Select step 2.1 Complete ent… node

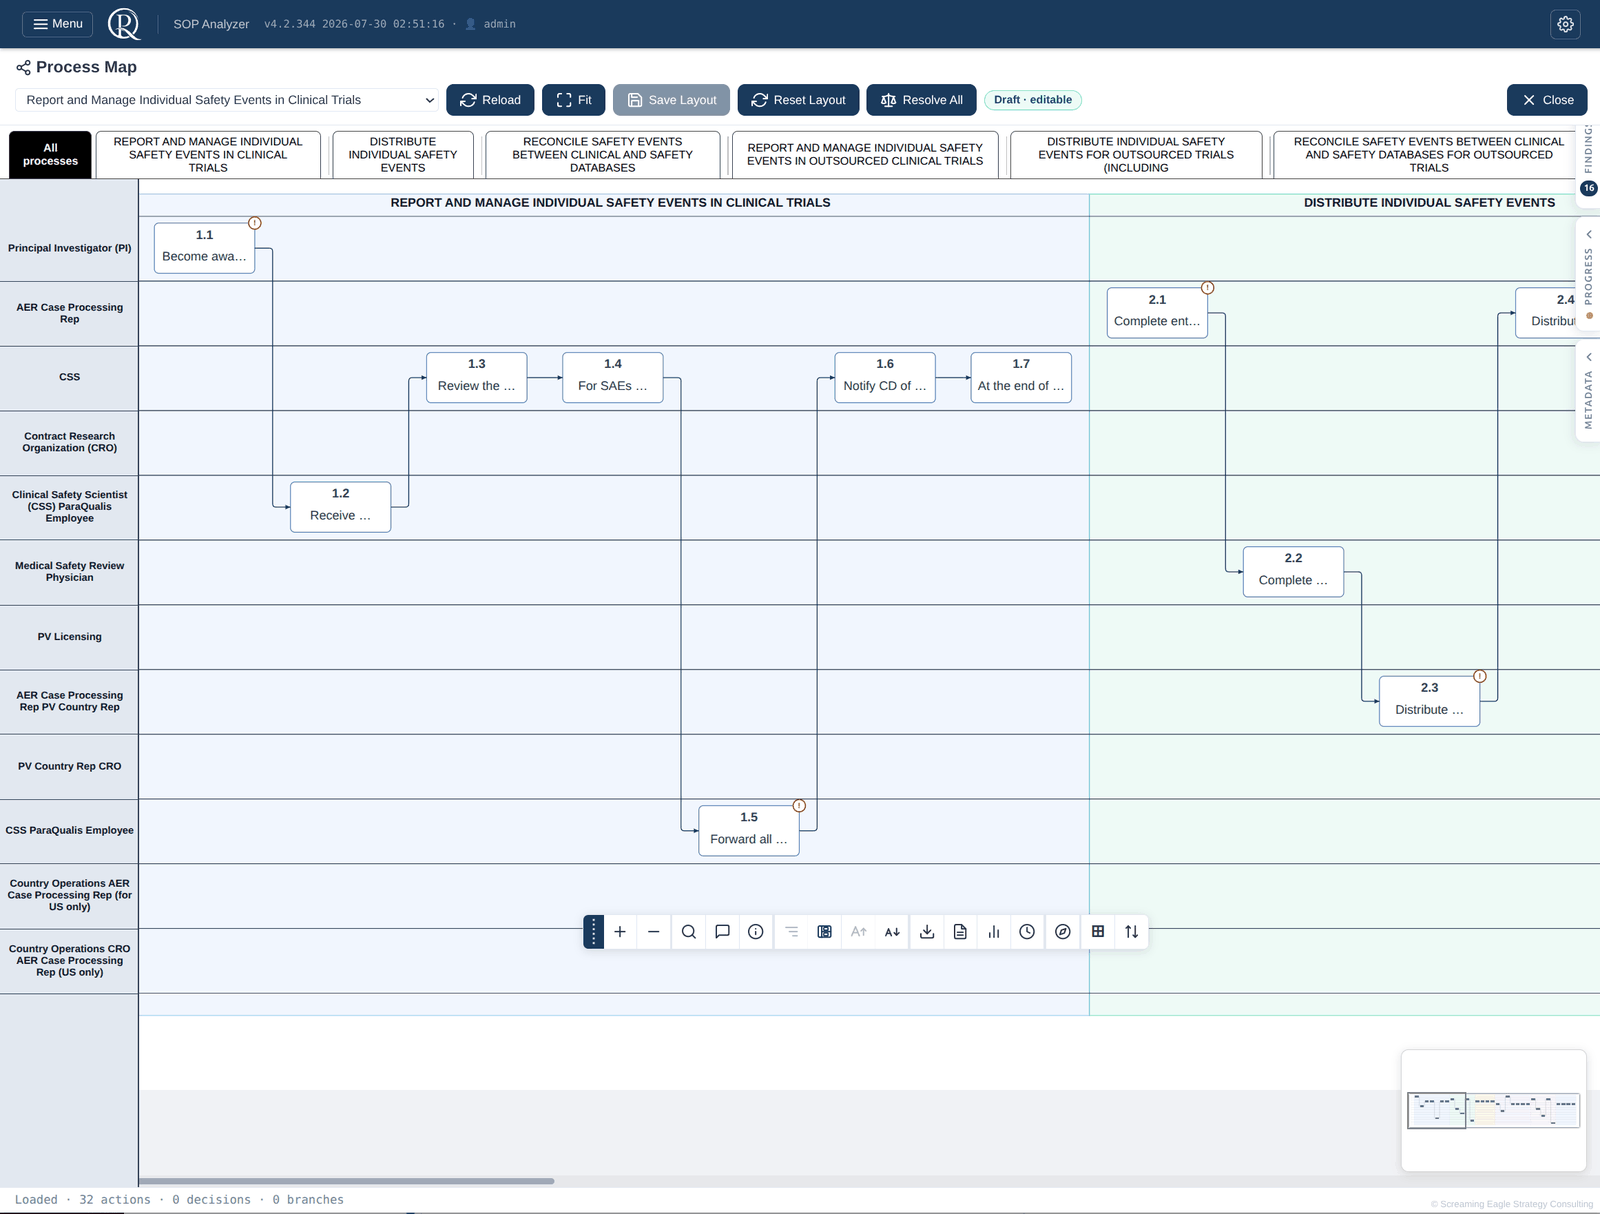point(1157,312)
